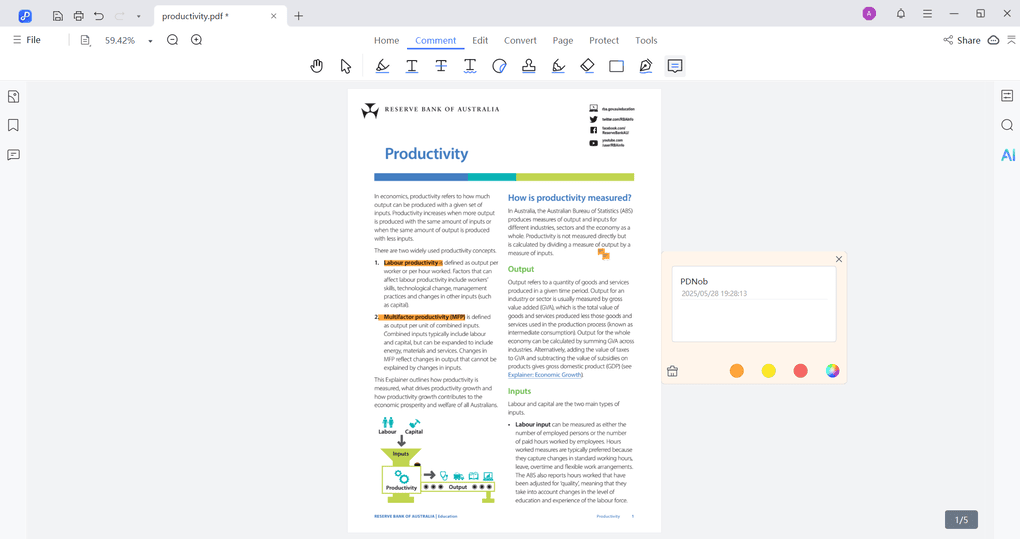Open the properties panel on right sidebar
Screen dimensions: 1020x539
tap(1007, 96)
